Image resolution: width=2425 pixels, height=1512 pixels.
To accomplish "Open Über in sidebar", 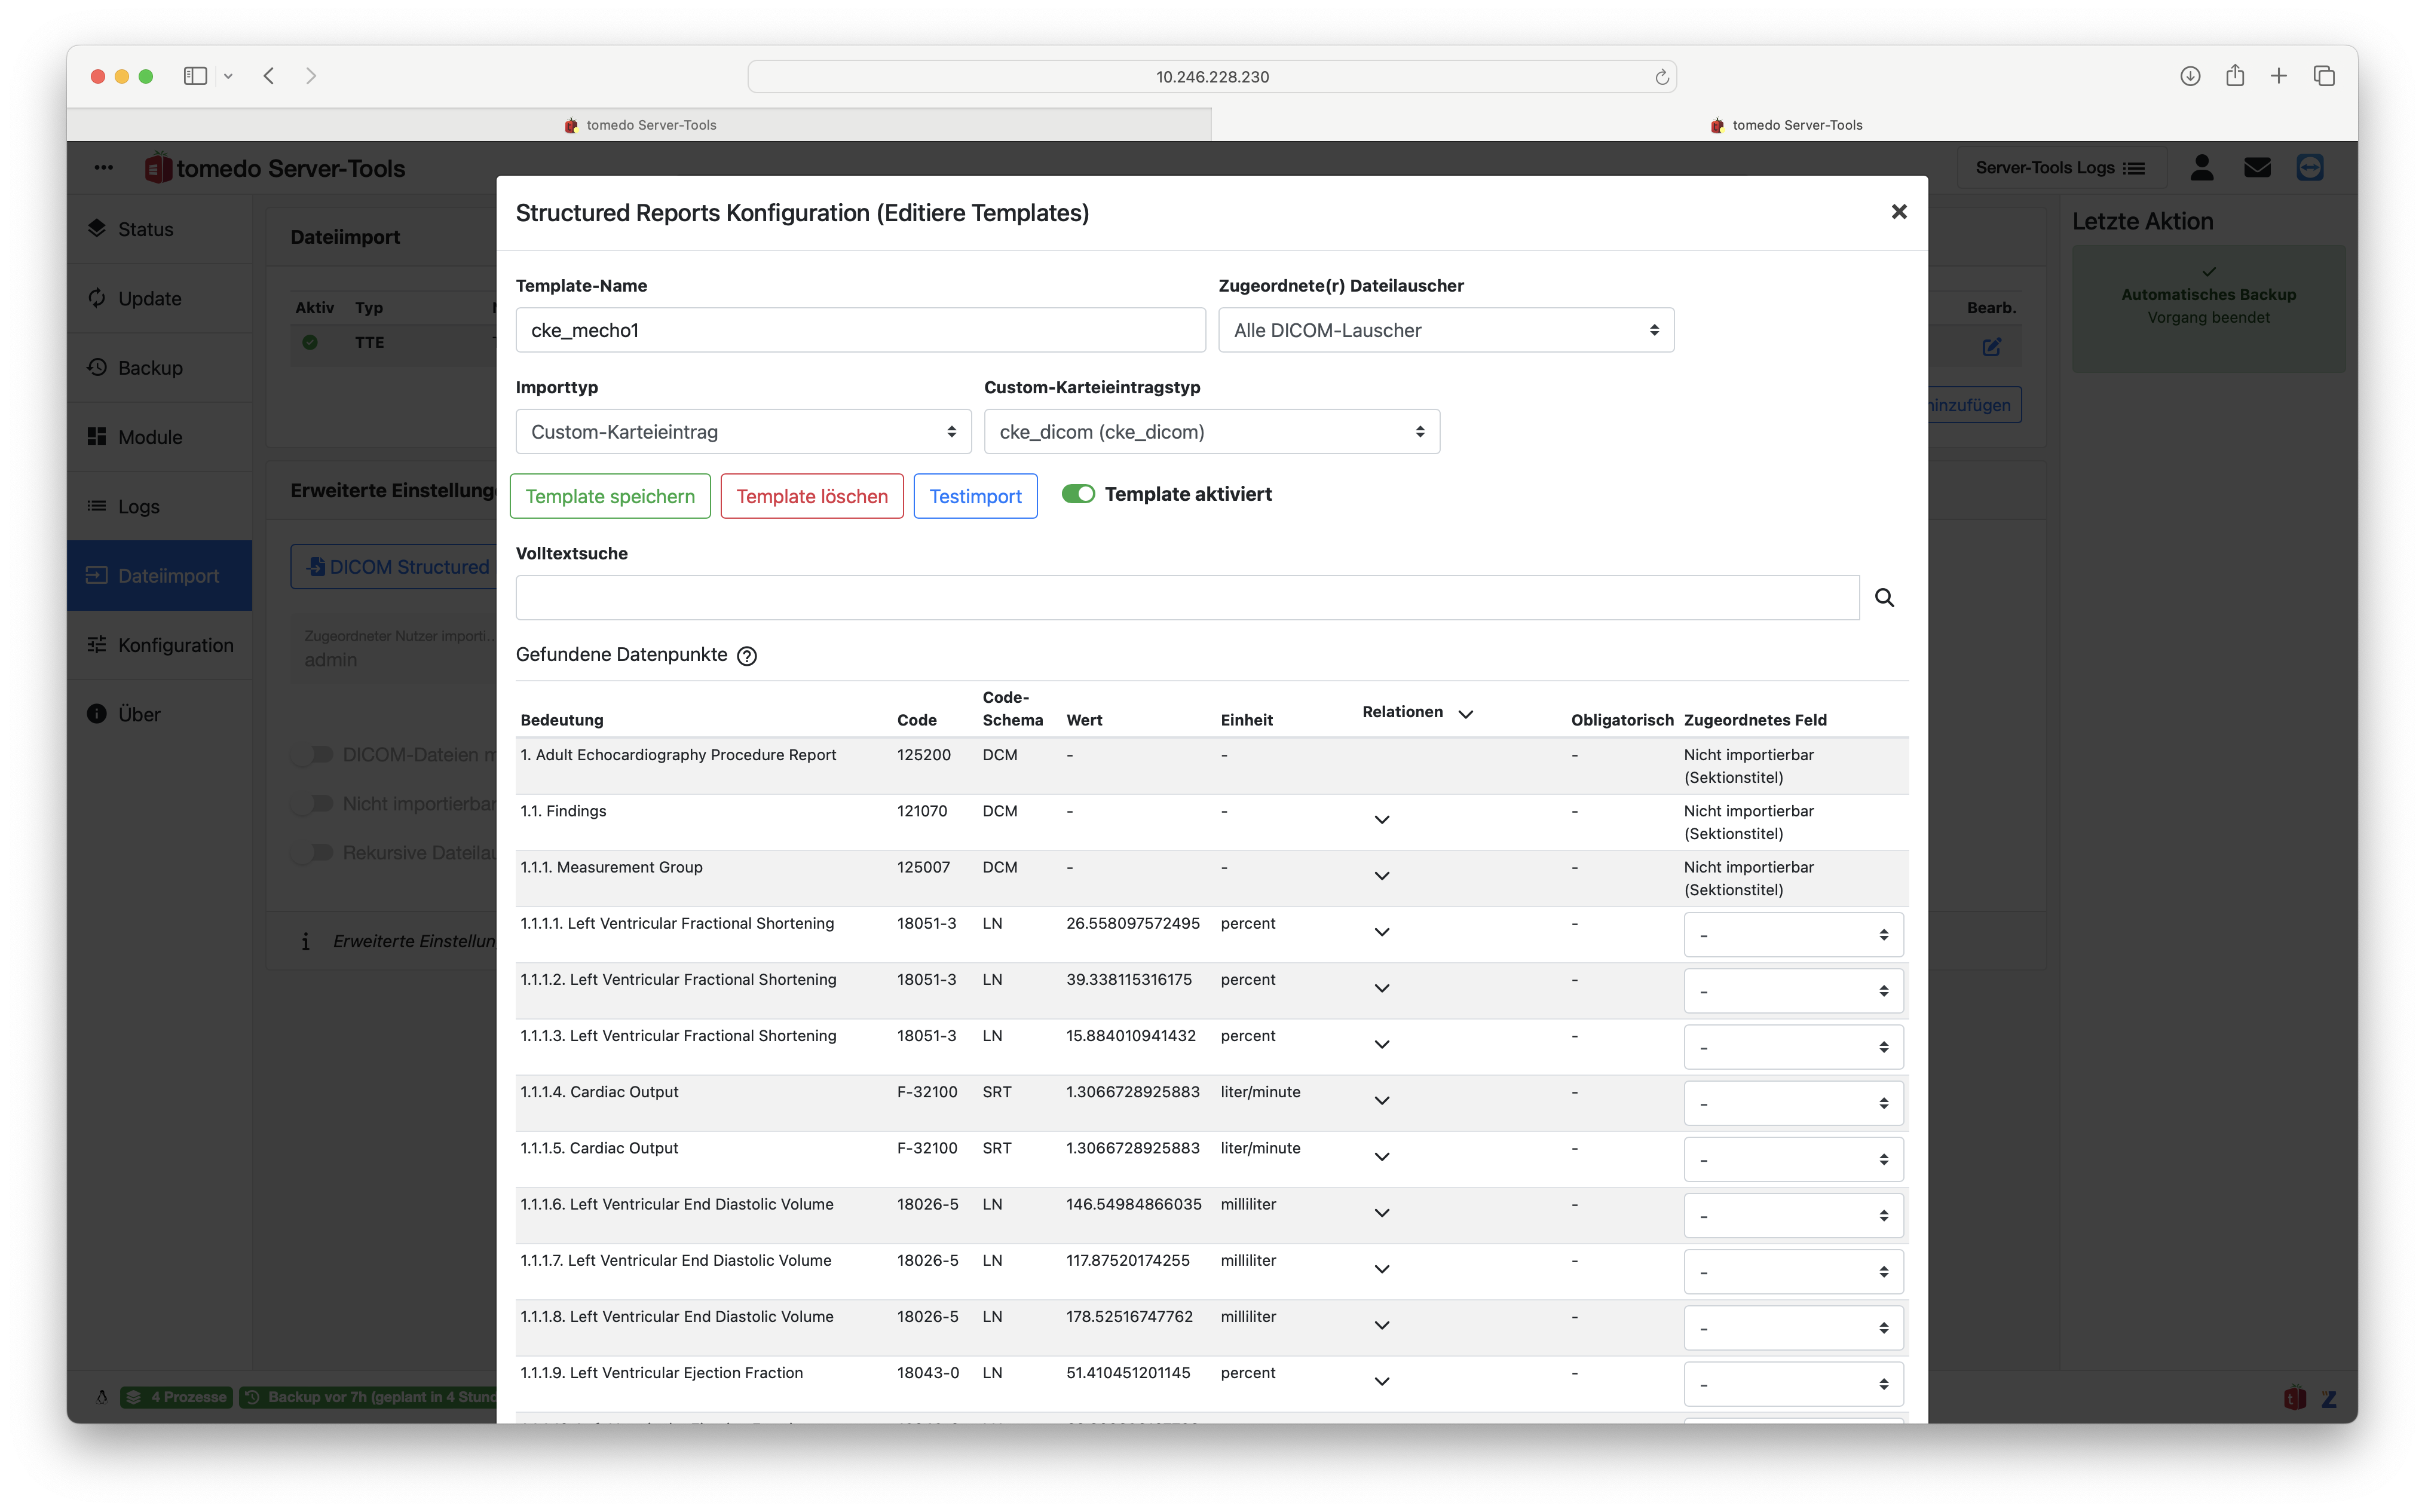I will [159, 714].
